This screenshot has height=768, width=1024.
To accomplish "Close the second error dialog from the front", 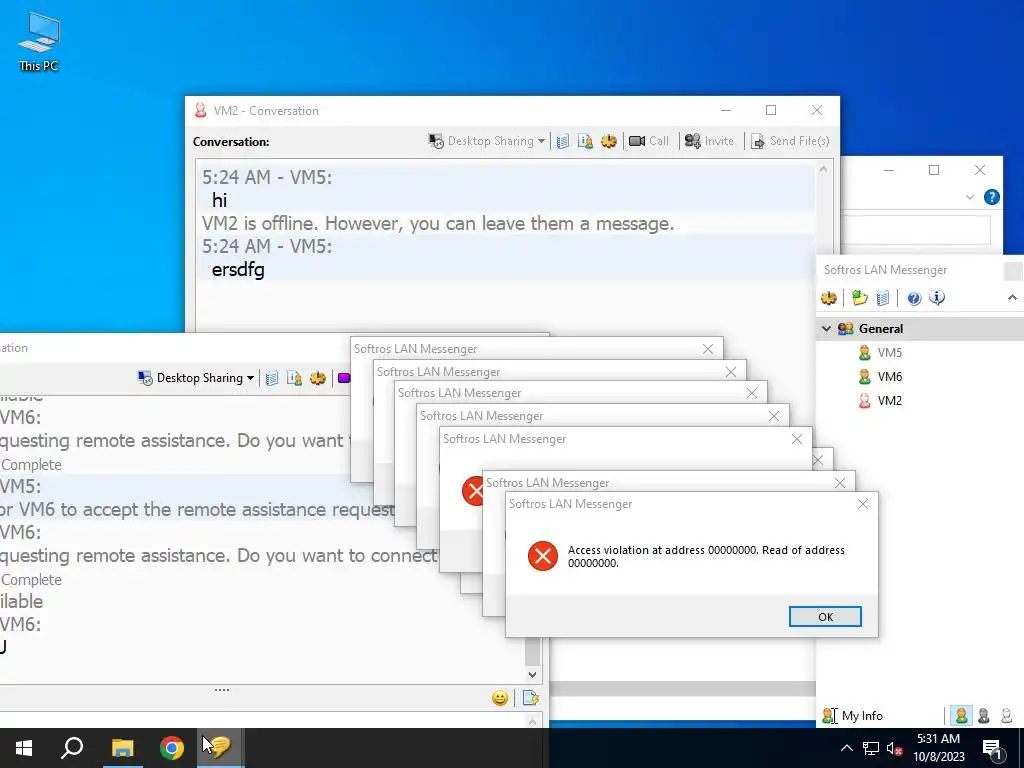I will 840,483.
